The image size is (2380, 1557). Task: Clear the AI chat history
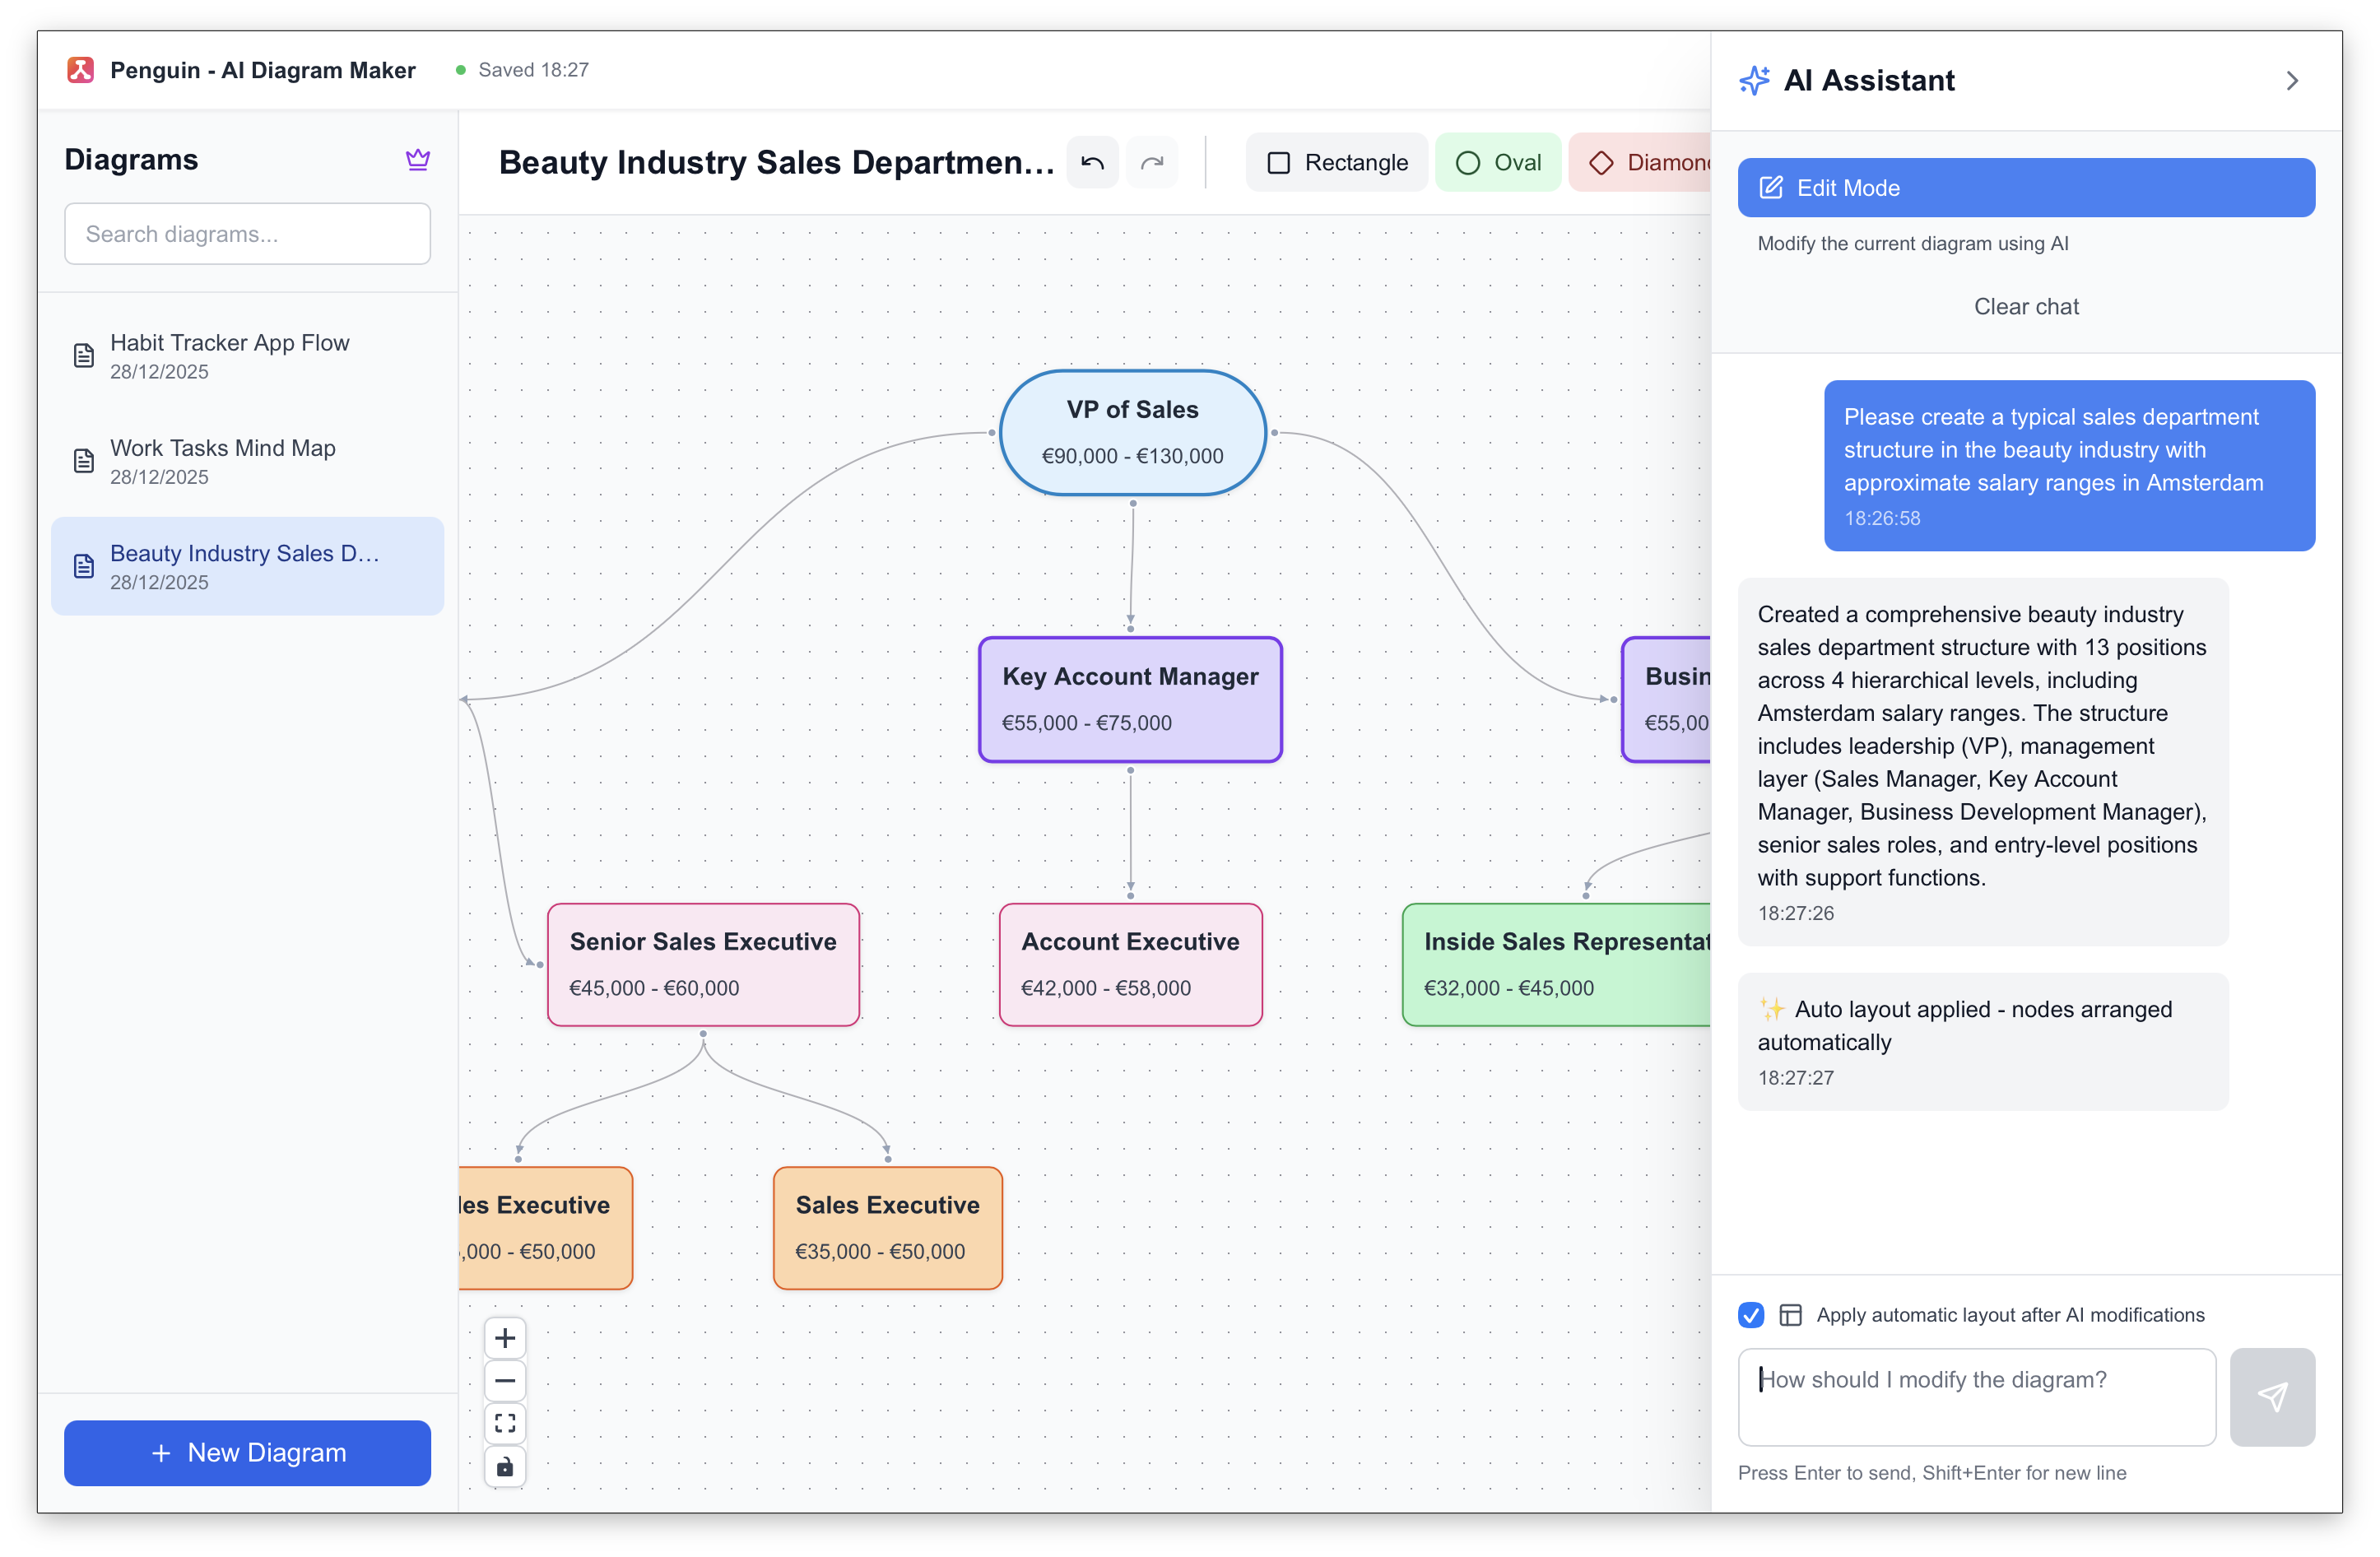click(2025, 306)
